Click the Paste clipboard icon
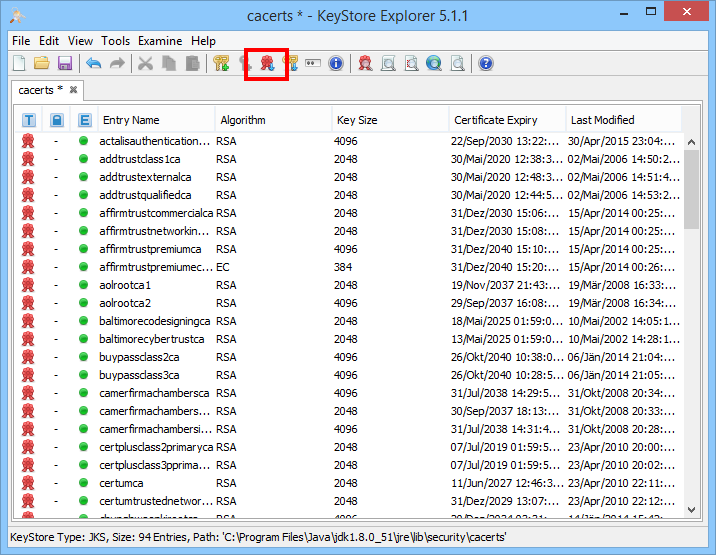716x555 pixels. click(x=192, y=63)
